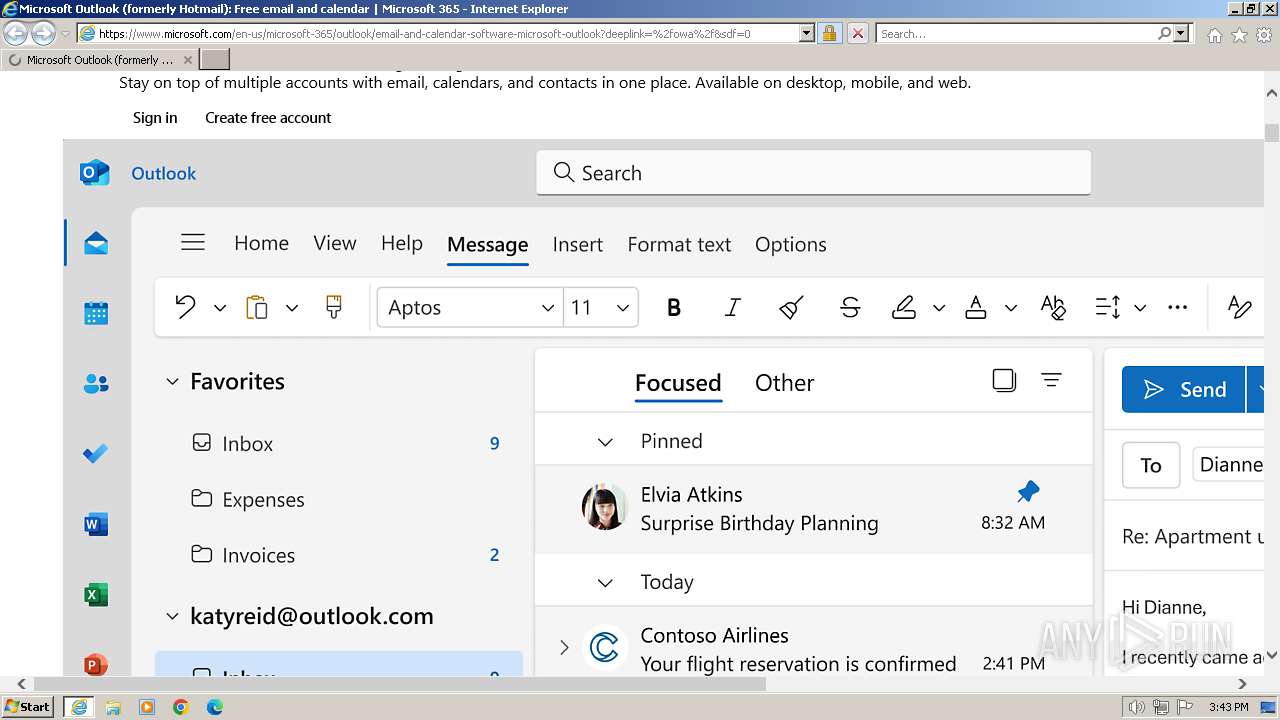
Task: Apply font color with the A icon
Action: pyautogui.click(x=976, y=307)
